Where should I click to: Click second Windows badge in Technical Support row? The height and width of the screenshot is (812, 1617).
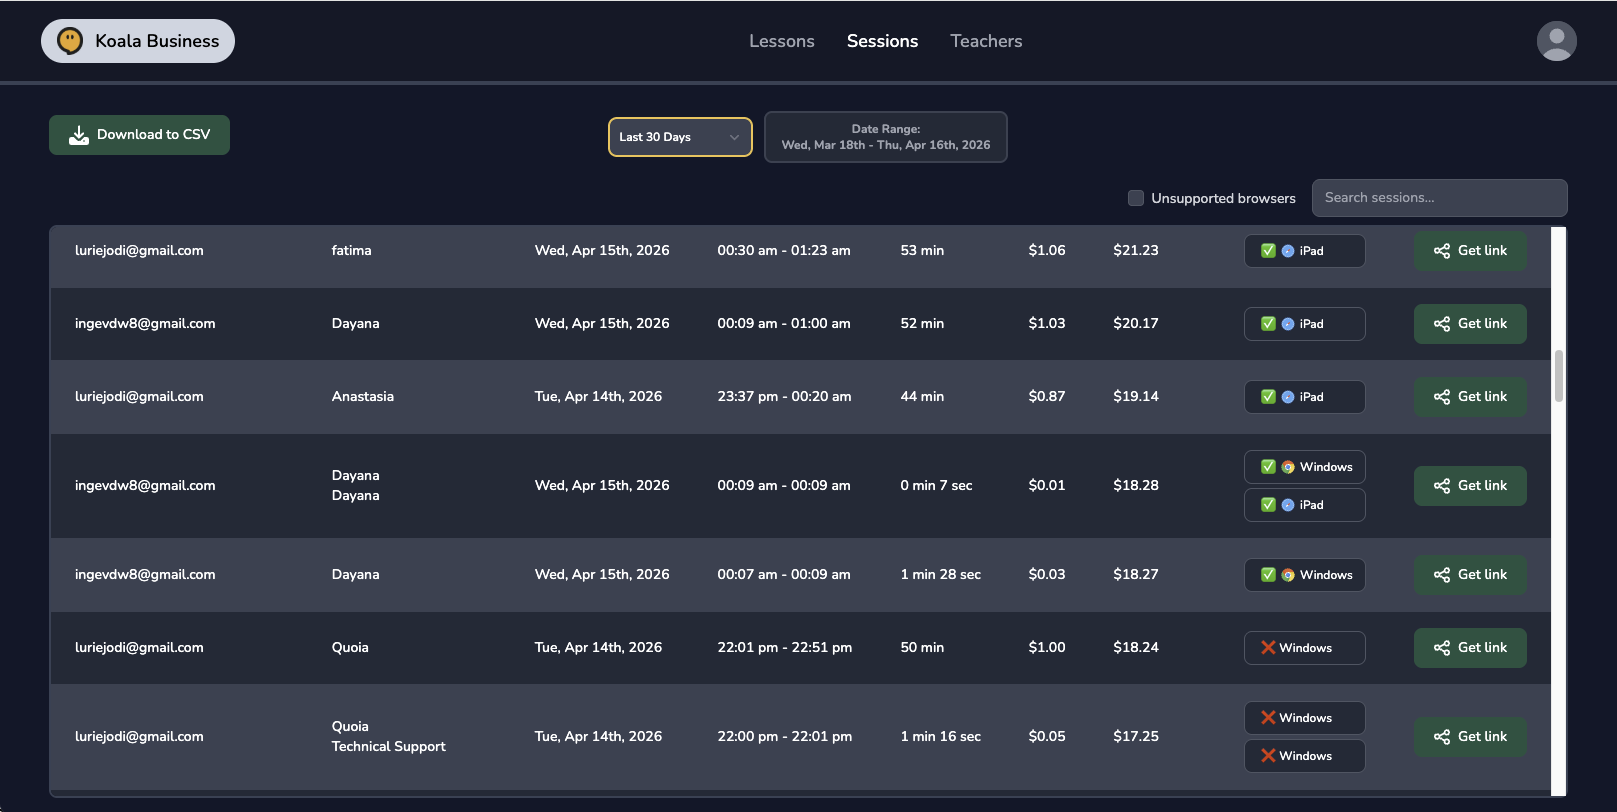coord(1304,756)
